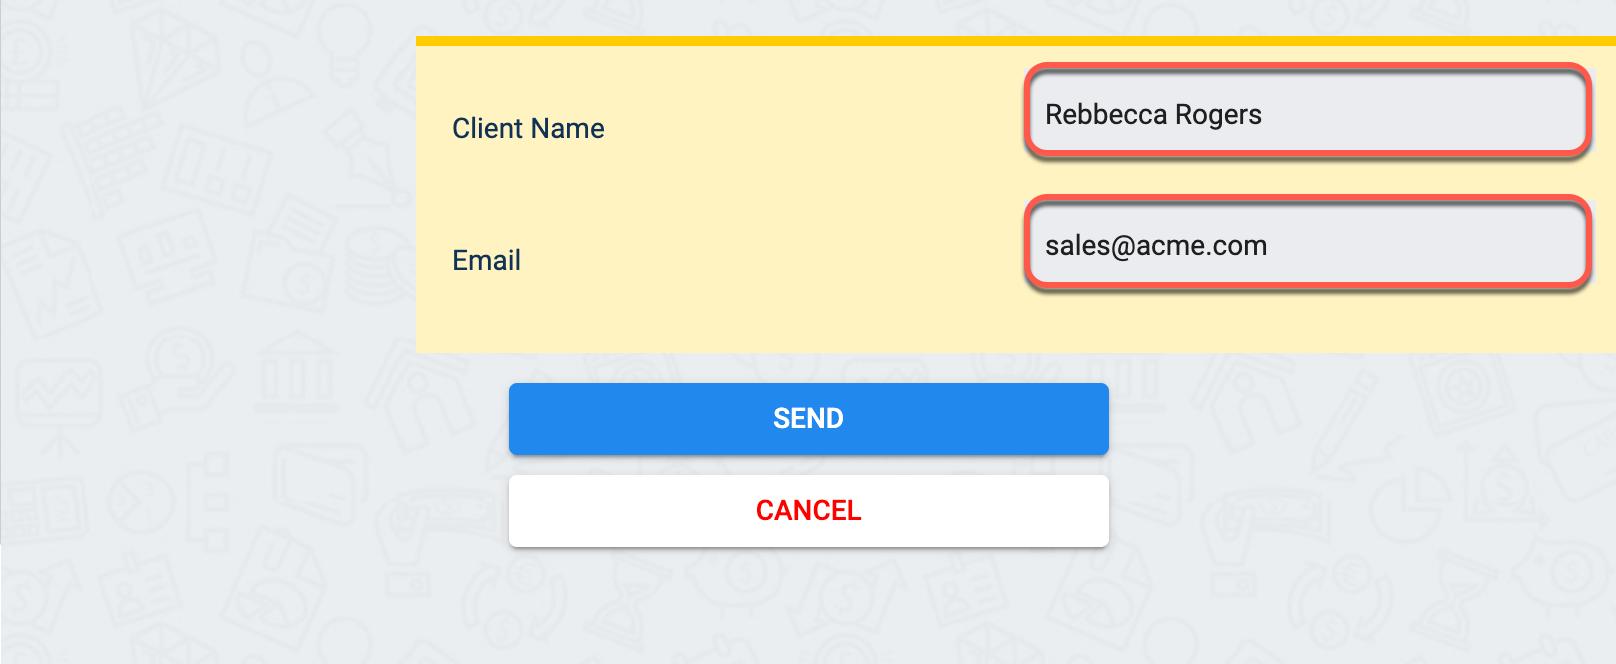Click the Email label text

point(486,260)
